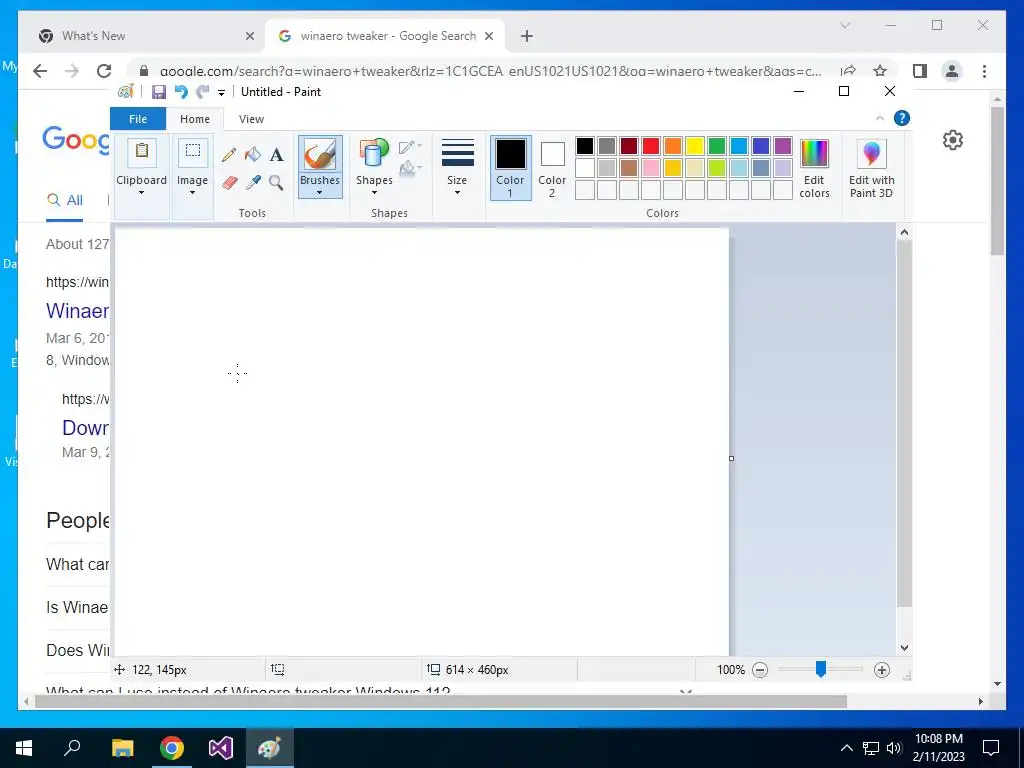Show hidden system tray icons
This screenshot has height=768, width=1024.
click(846, 748)
